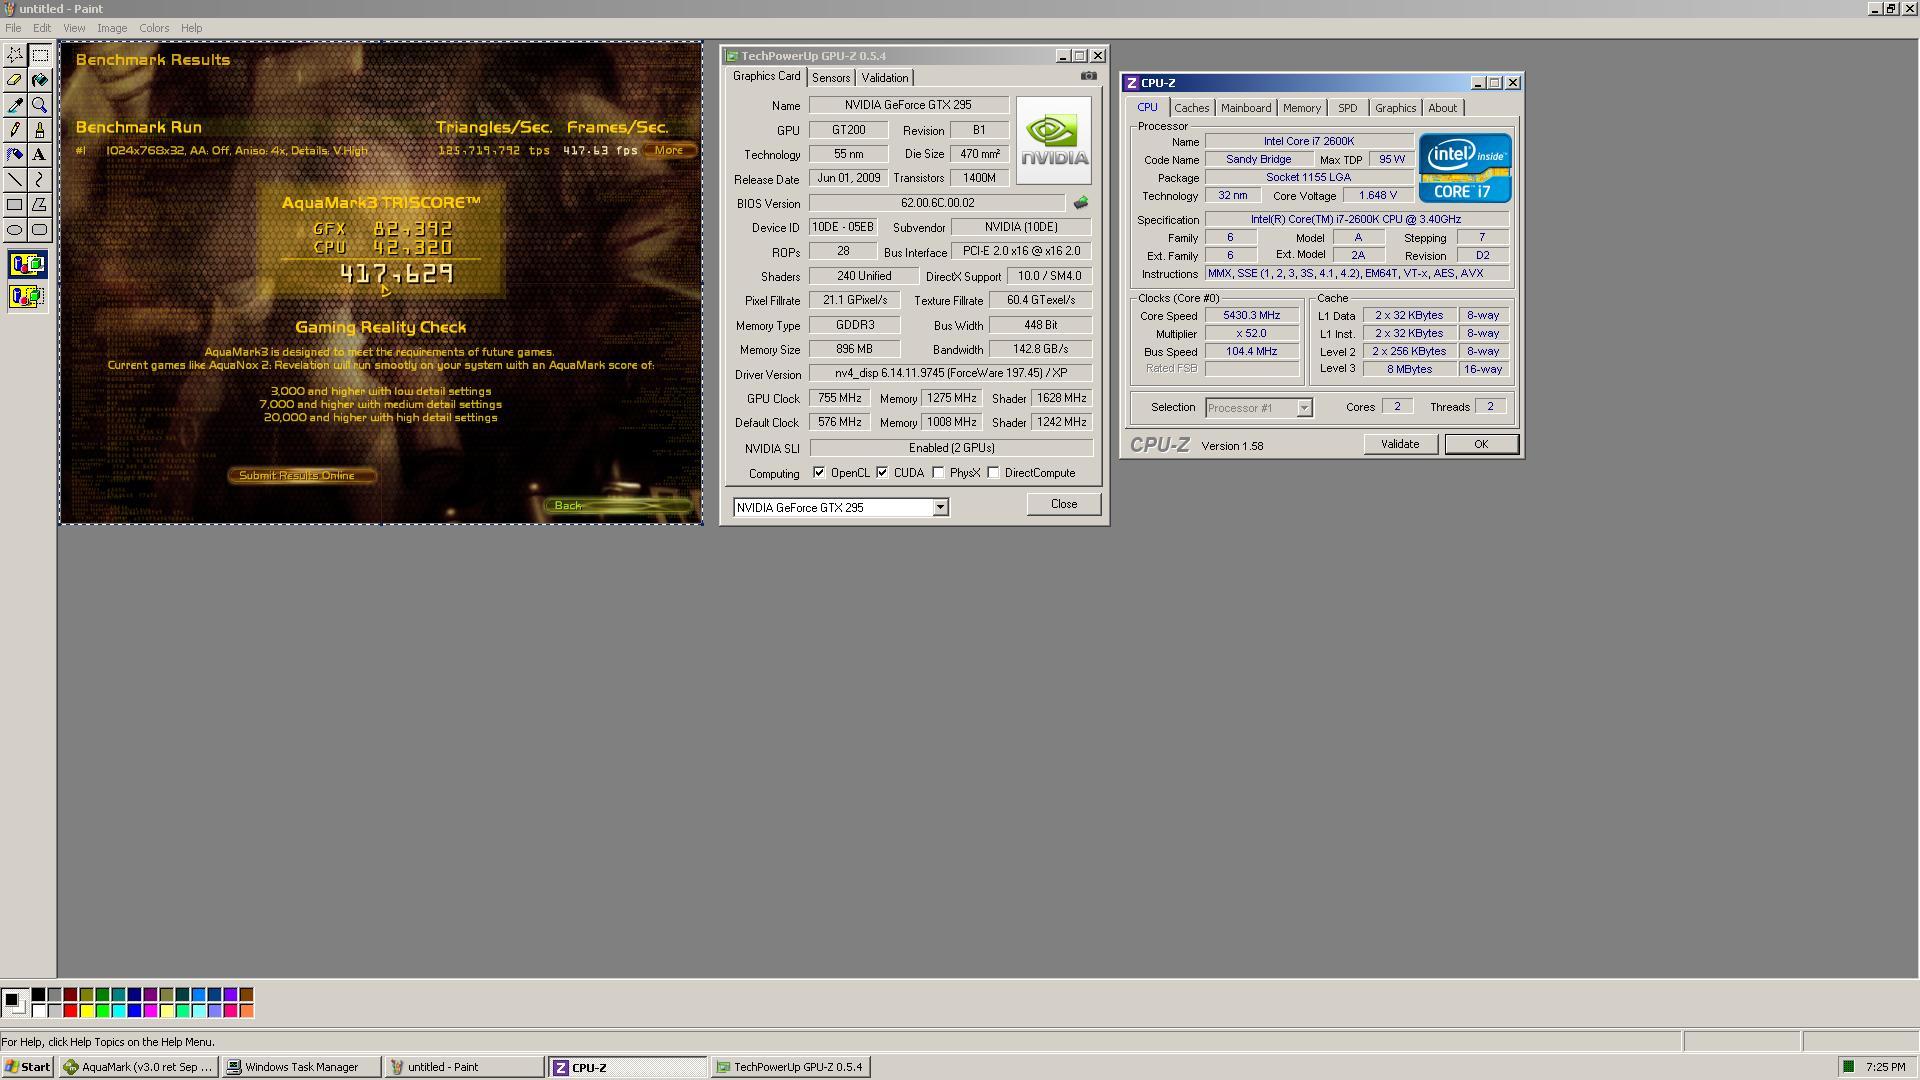Click the GPU-Z screenshot camera icon
The height and width of the screenshot is (1080, 1920).
(1088, 76)
